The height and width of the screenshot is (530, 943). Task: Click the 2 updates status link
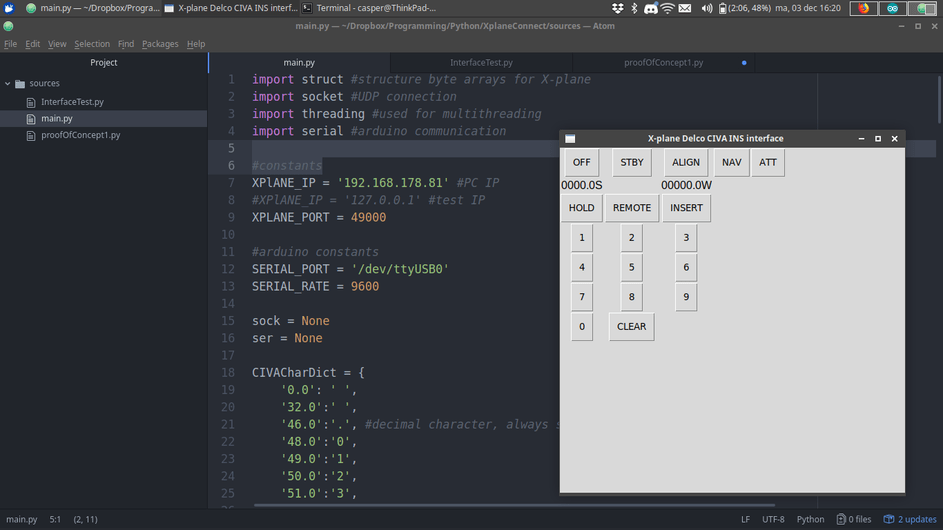[910, 519]
